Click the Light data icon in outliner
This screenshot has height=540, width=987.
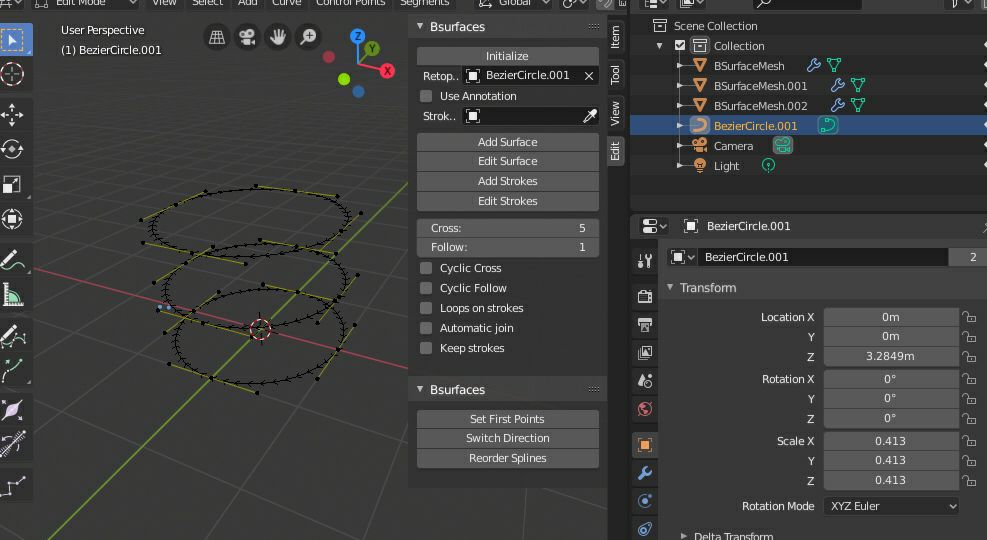pyautogui.click(x=768, y=166)
